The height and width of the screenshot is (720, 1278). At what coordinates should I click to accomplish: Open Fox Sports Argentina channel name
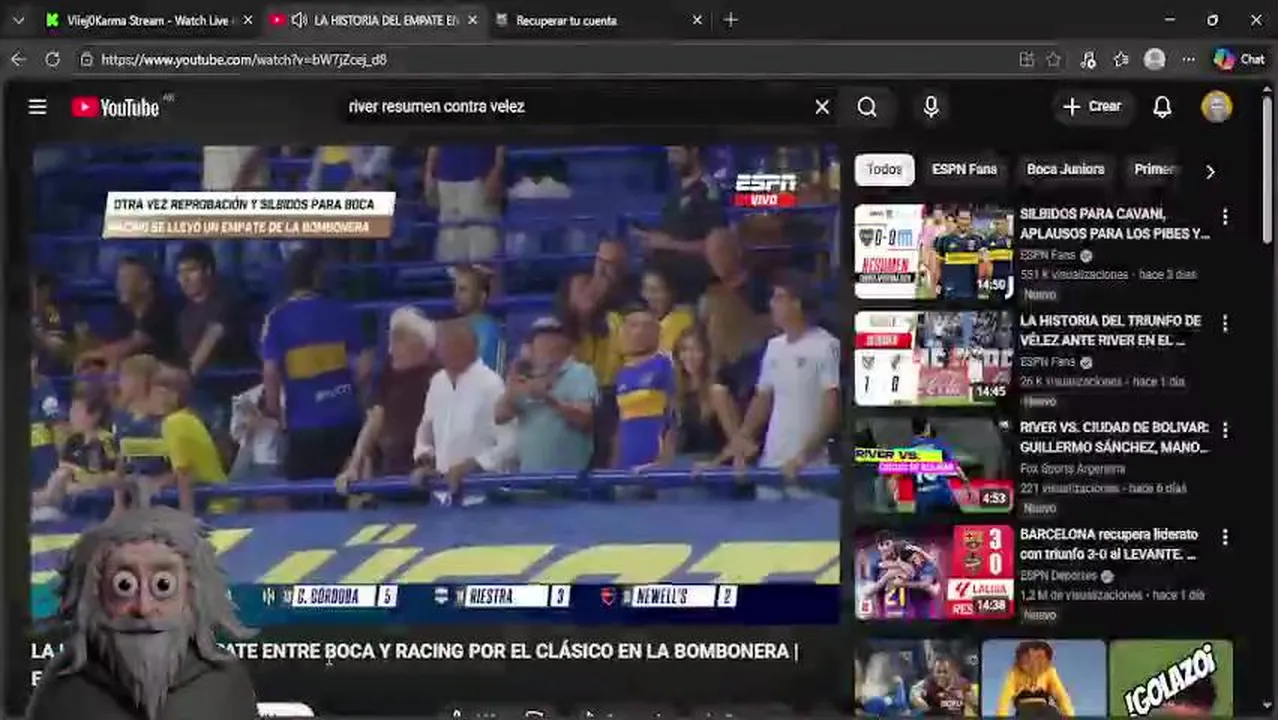pyautogui.click(x=1072, y=468)
